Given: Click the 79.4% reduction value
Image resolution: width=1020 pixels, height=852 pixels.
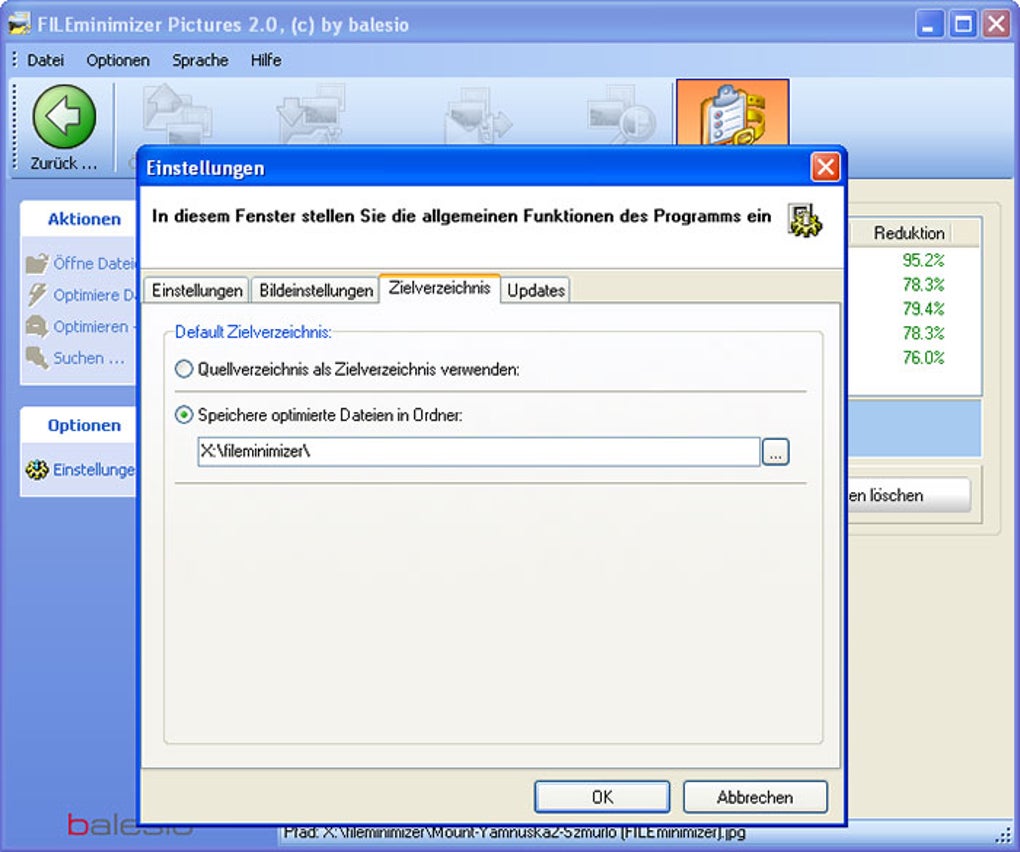Looking at the screenshot, I should (x=923, y=309).
